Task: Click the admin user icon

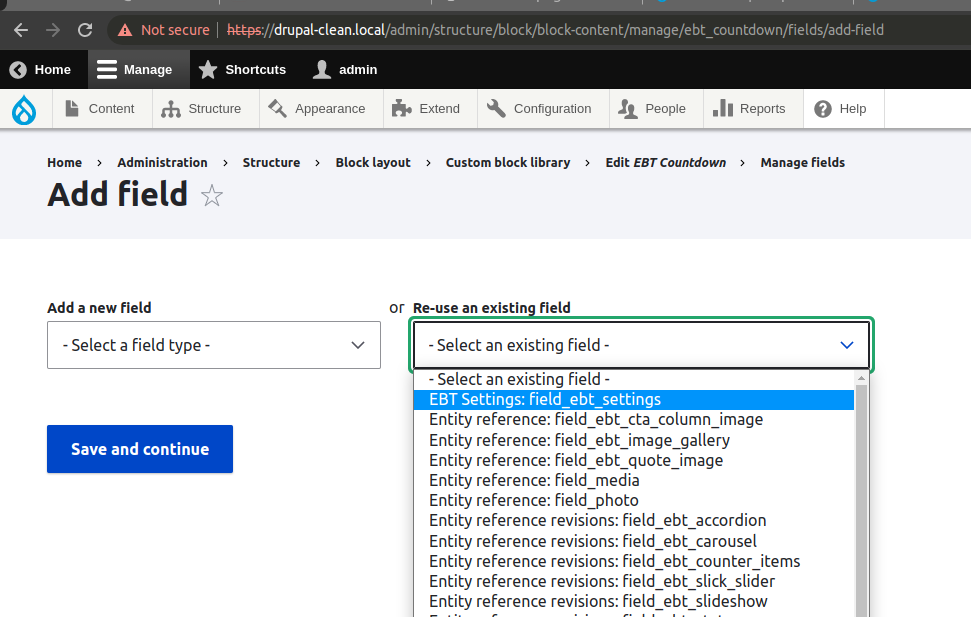Action: (322, 69)
